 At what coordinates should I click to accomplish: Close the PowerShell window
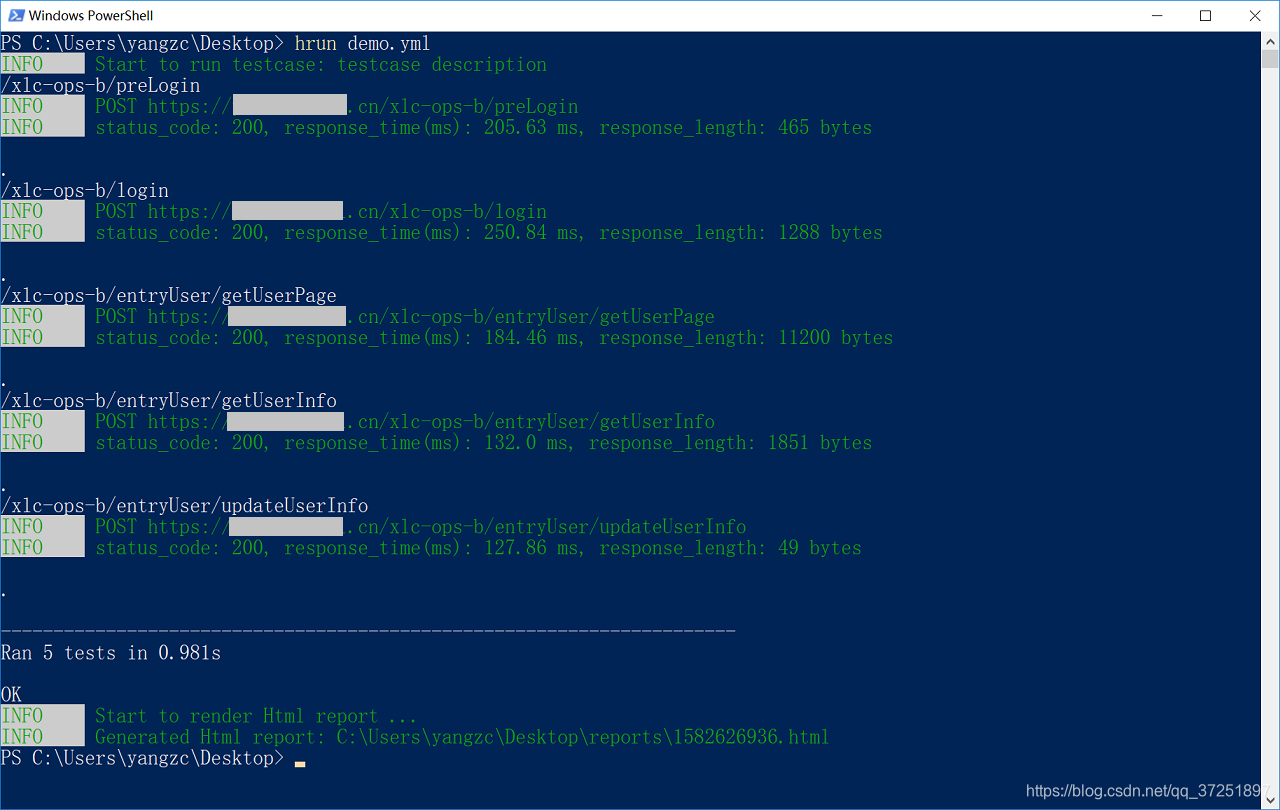click(x=1254, y=16)
